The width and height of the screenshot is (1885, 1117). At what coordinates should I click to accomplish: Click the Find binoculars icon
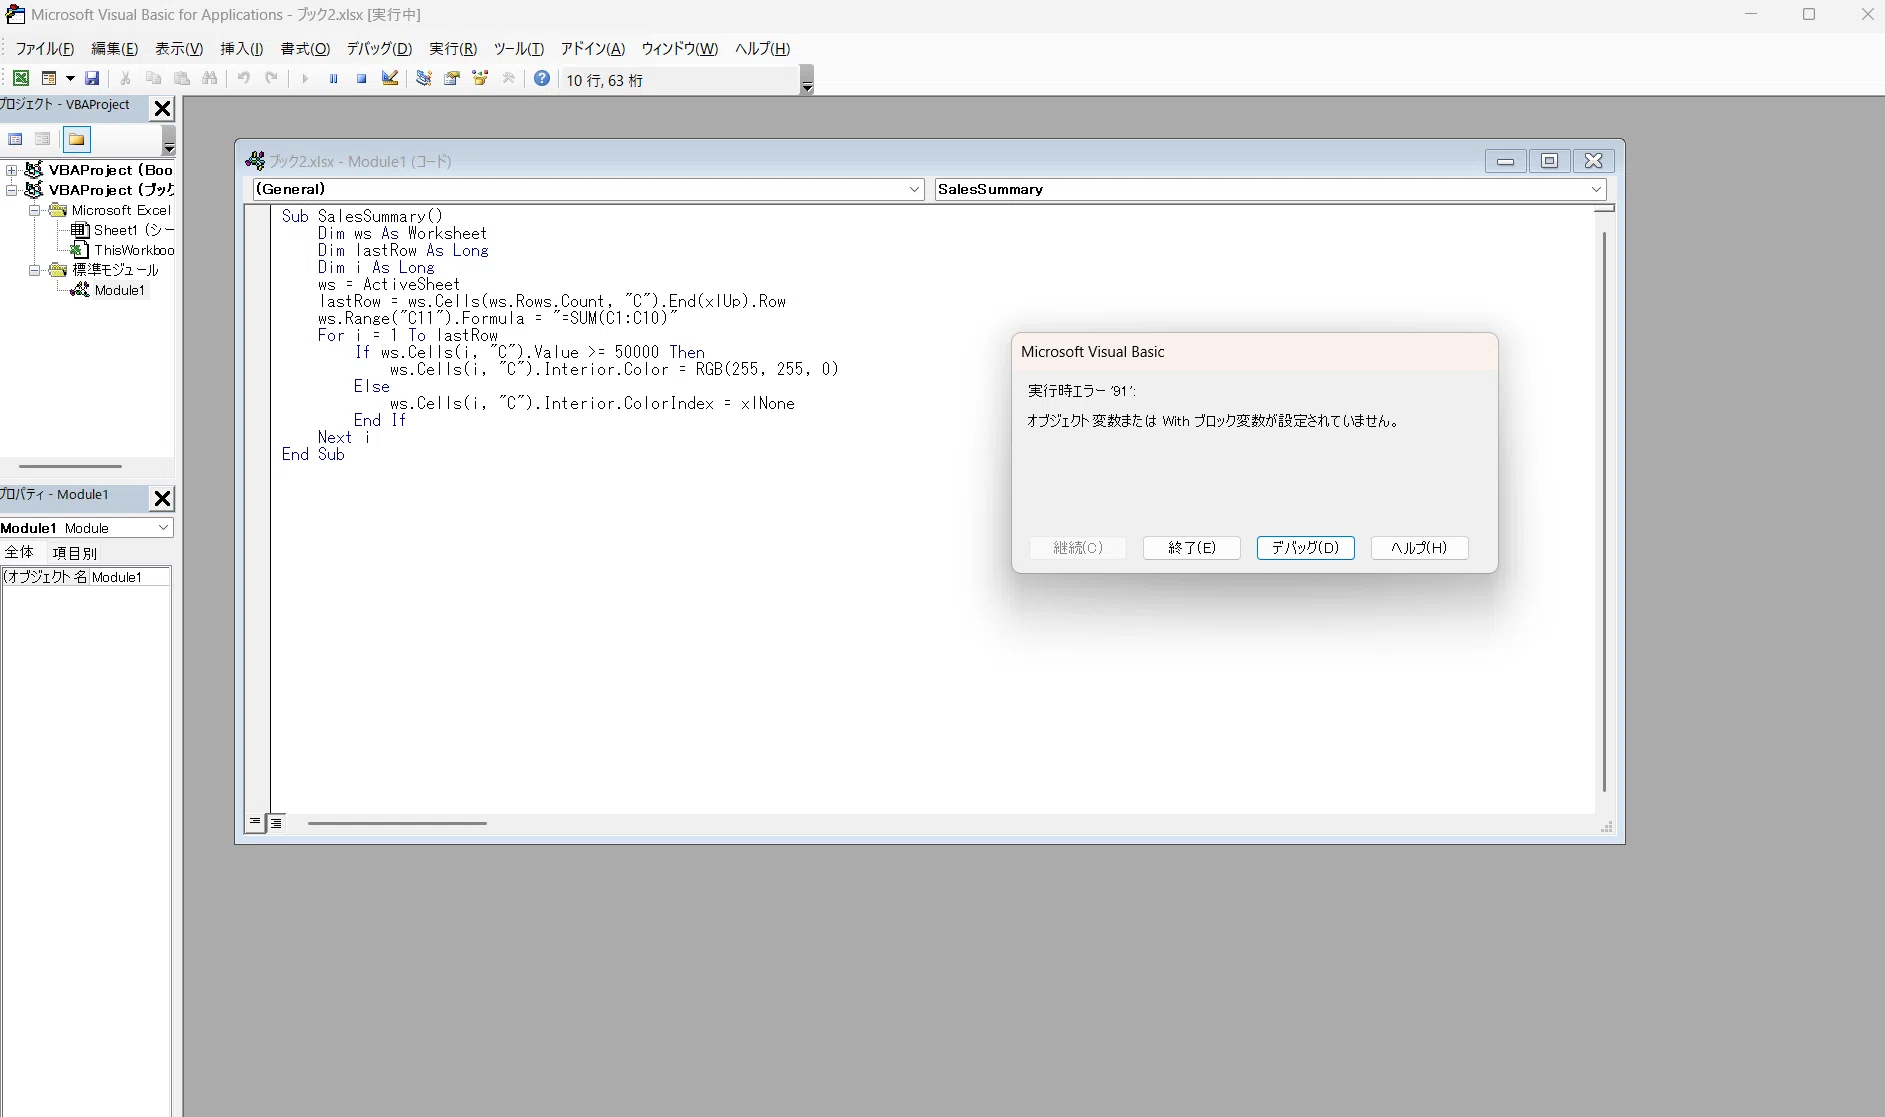tap(209, 78)
